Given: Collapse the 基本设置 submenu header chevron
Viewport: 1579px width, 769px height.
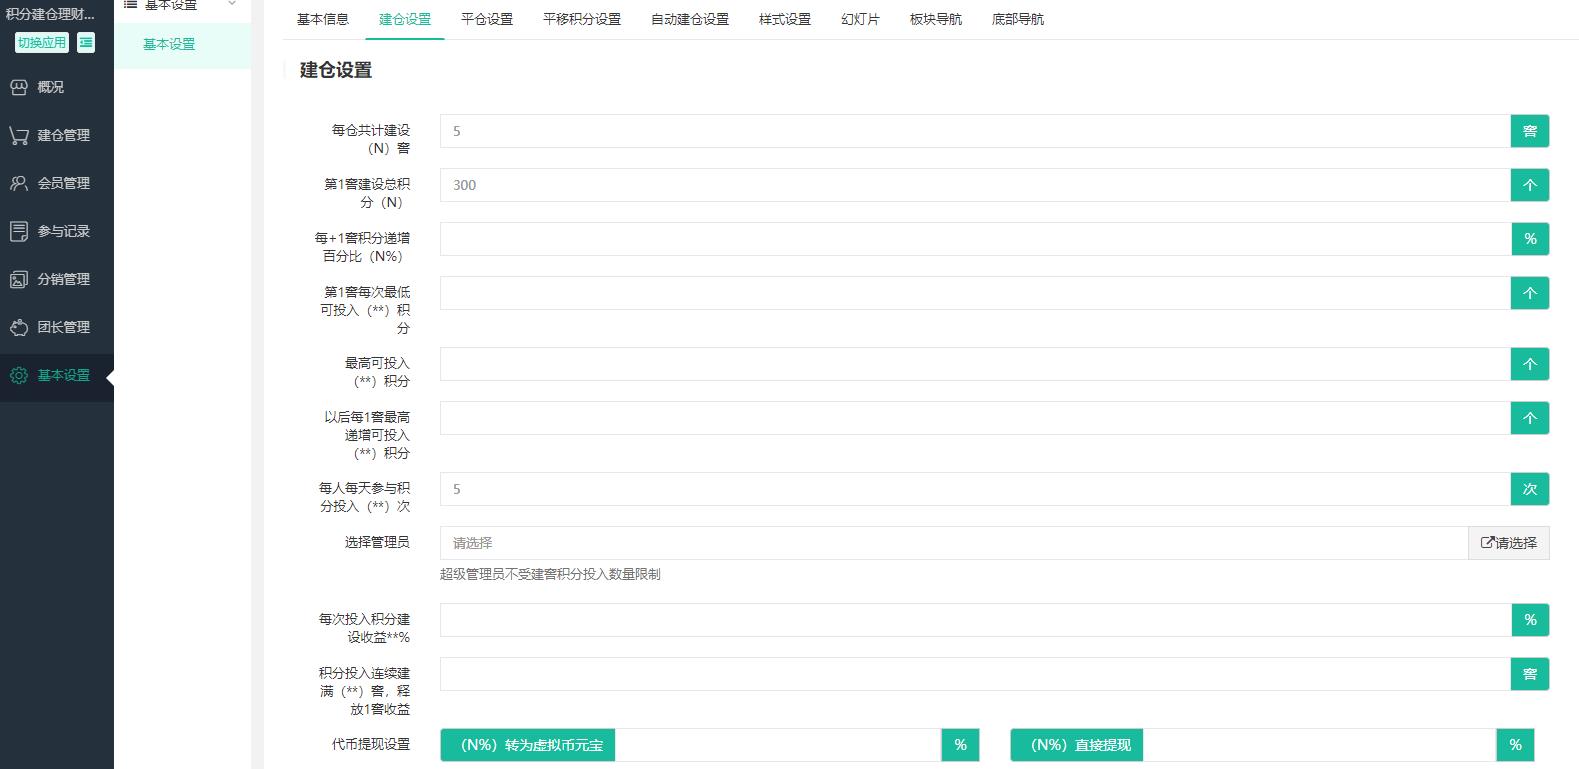Looking at the screenshot, I should click(232, 5).
